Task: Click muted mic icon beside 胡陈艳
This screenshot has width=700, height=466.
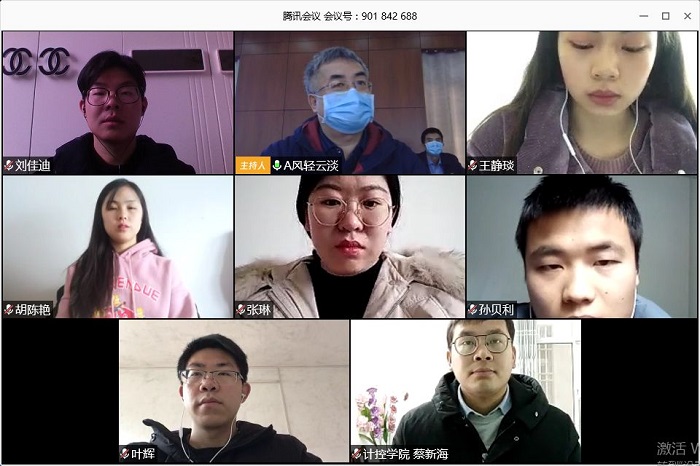Action: click(x=8, y=309)
